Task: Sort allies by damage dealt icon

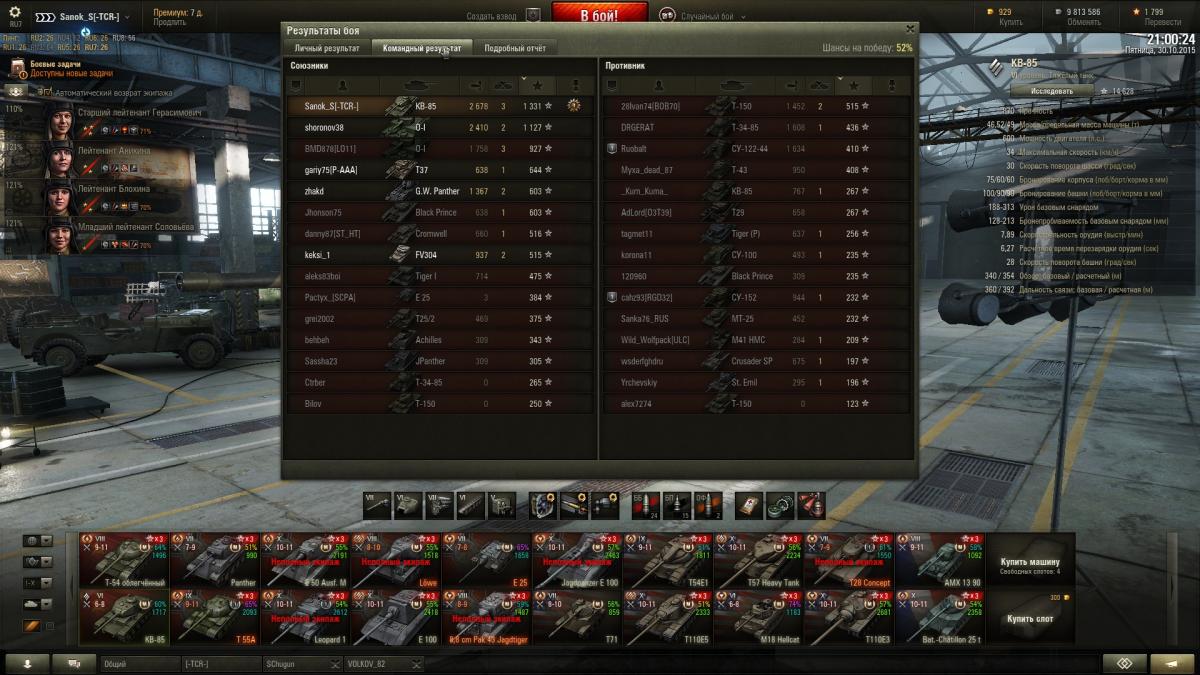Action: 476,85
